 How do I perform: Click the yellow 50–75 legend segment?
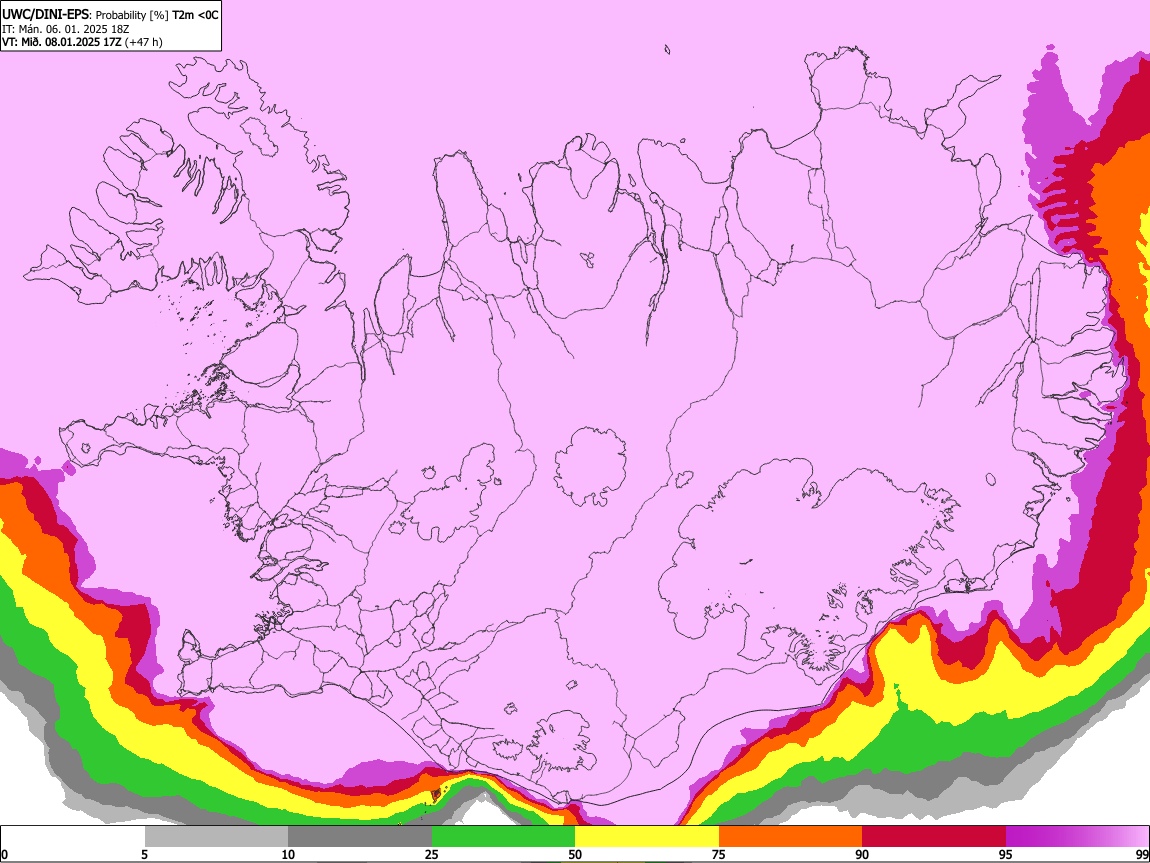pos(647,837)
